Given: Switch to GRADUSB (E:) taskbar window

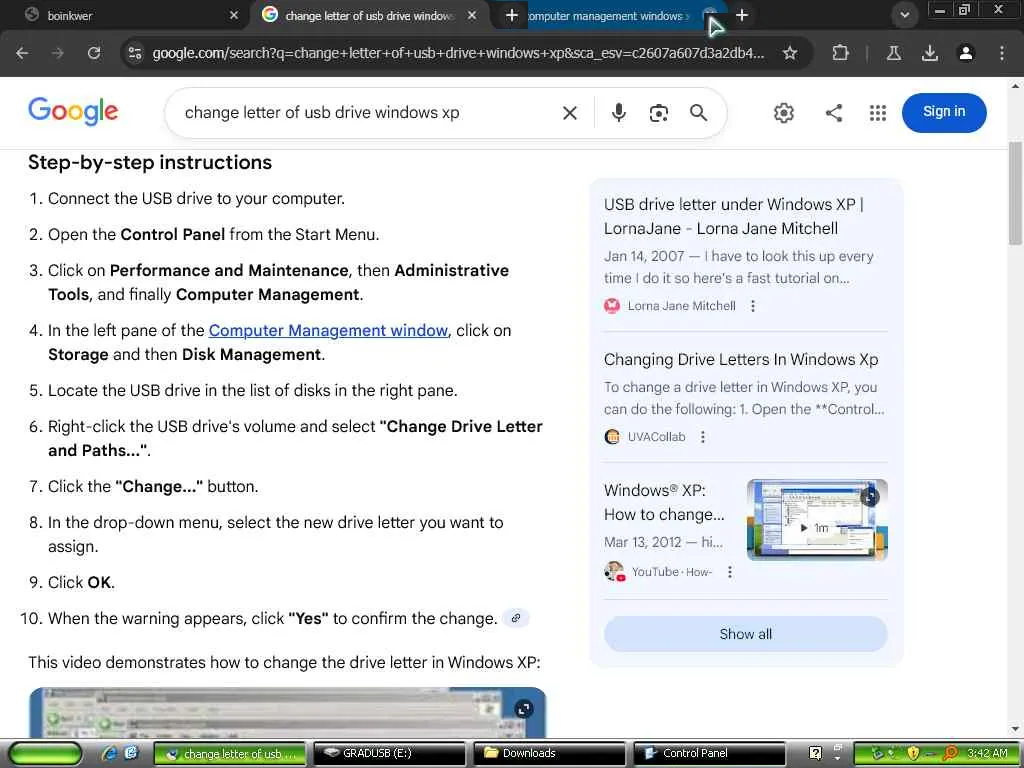Looking at the screenshot, I should tap(389, 754).
